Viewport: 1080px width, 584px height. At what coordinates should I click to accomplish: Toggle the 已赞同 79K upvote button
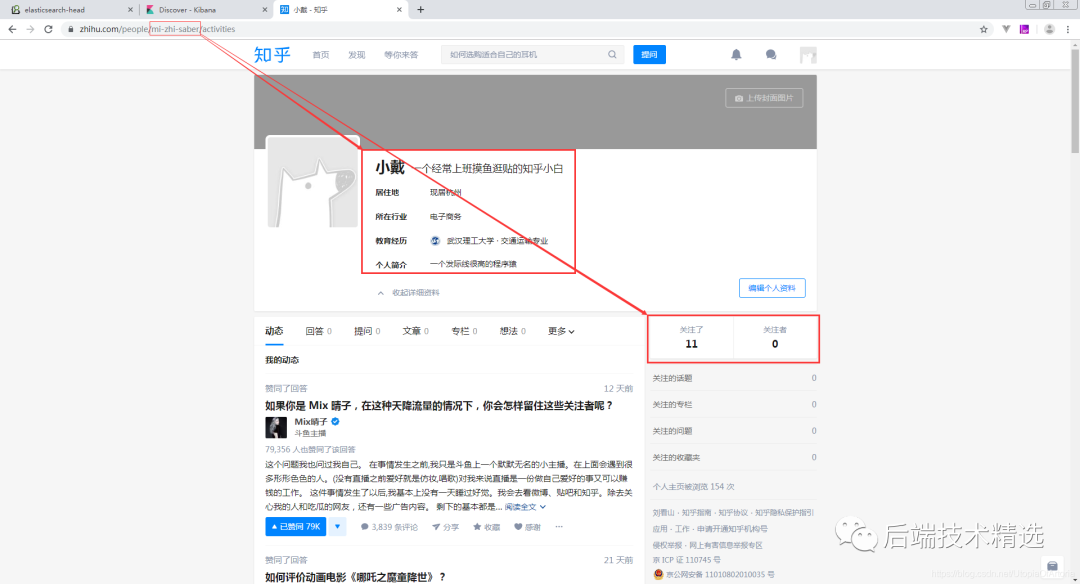(x=295, y=527)
